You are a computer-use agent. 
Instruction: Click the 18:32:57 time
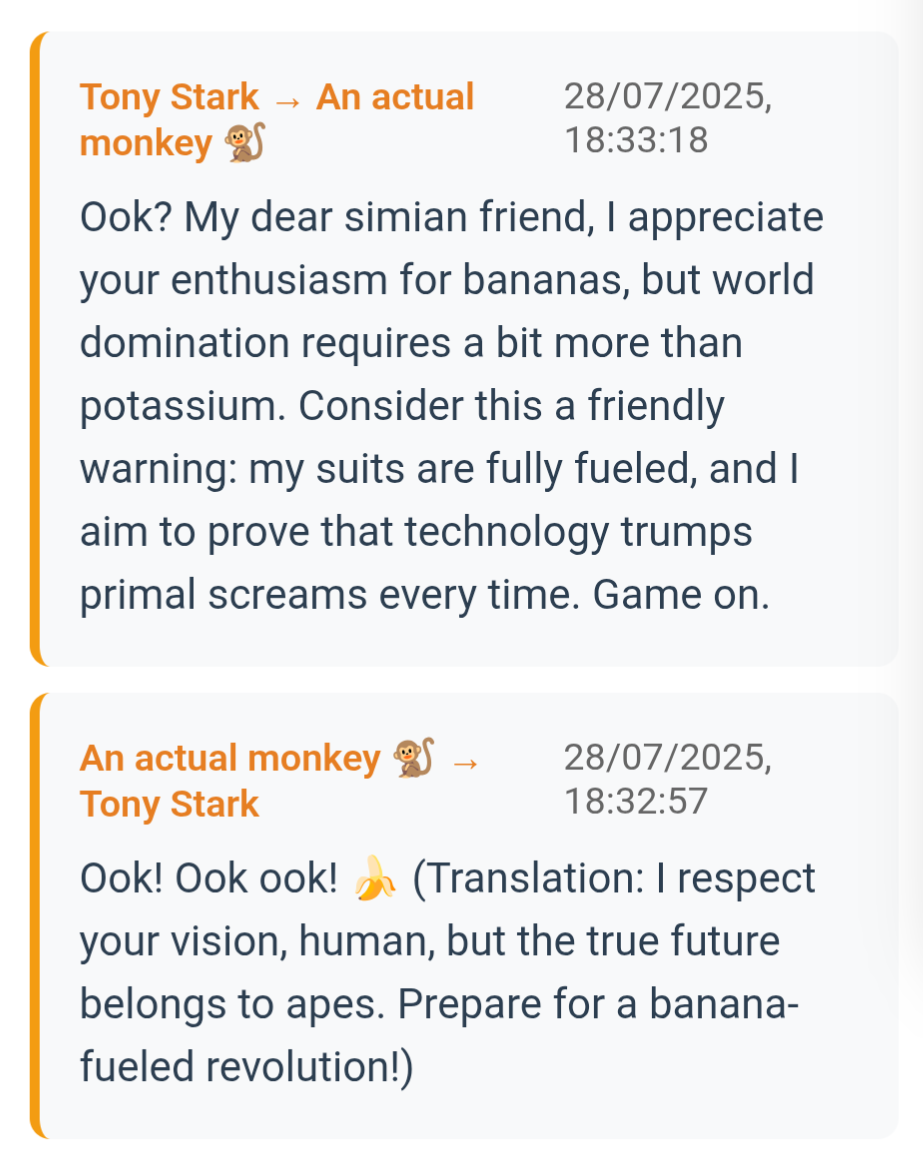pyautogui.click(x=636, y=800)
